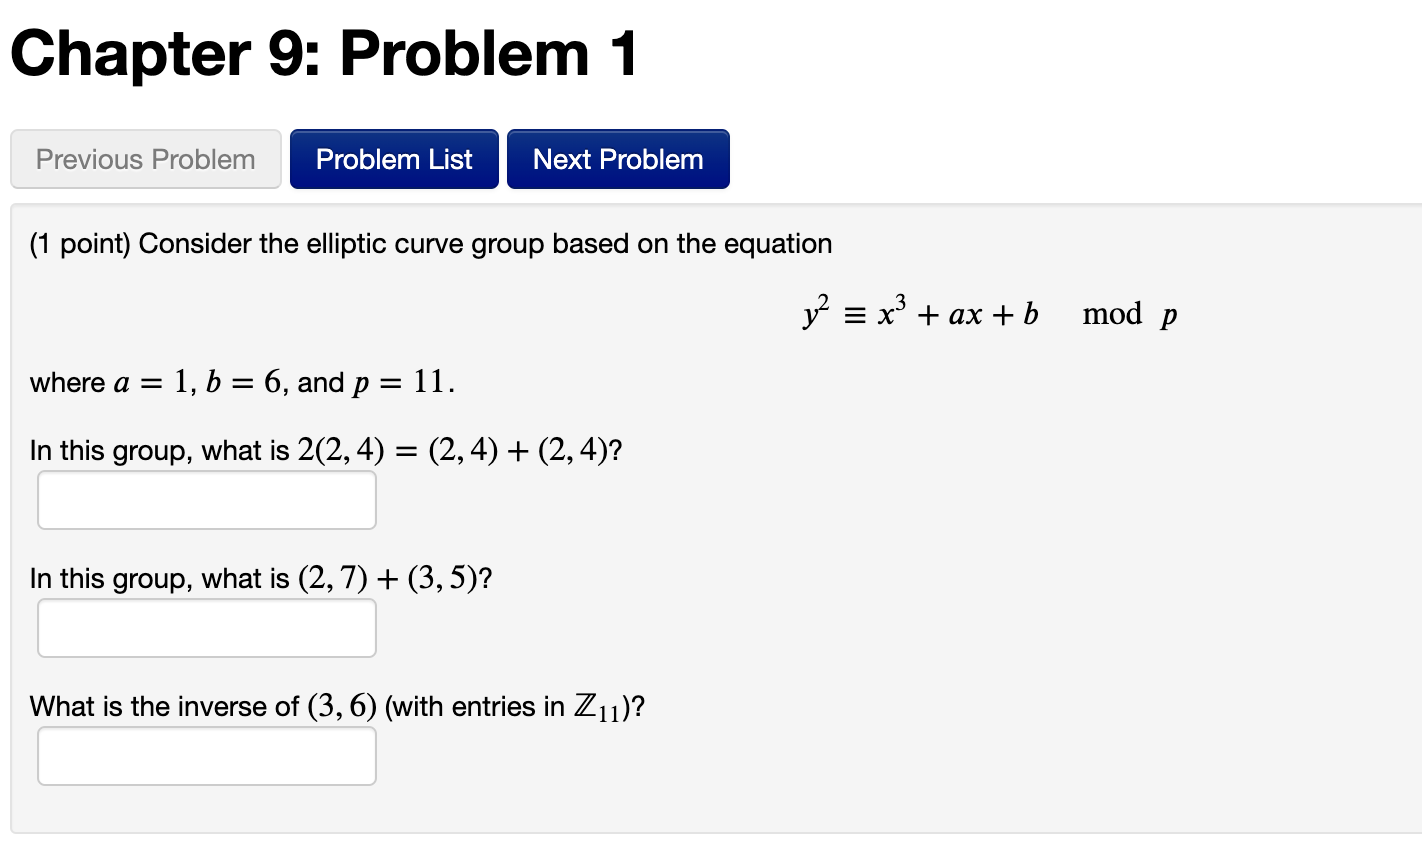Click the '(1 point)' label text
Screen dimensions: 1422x842
72,243
